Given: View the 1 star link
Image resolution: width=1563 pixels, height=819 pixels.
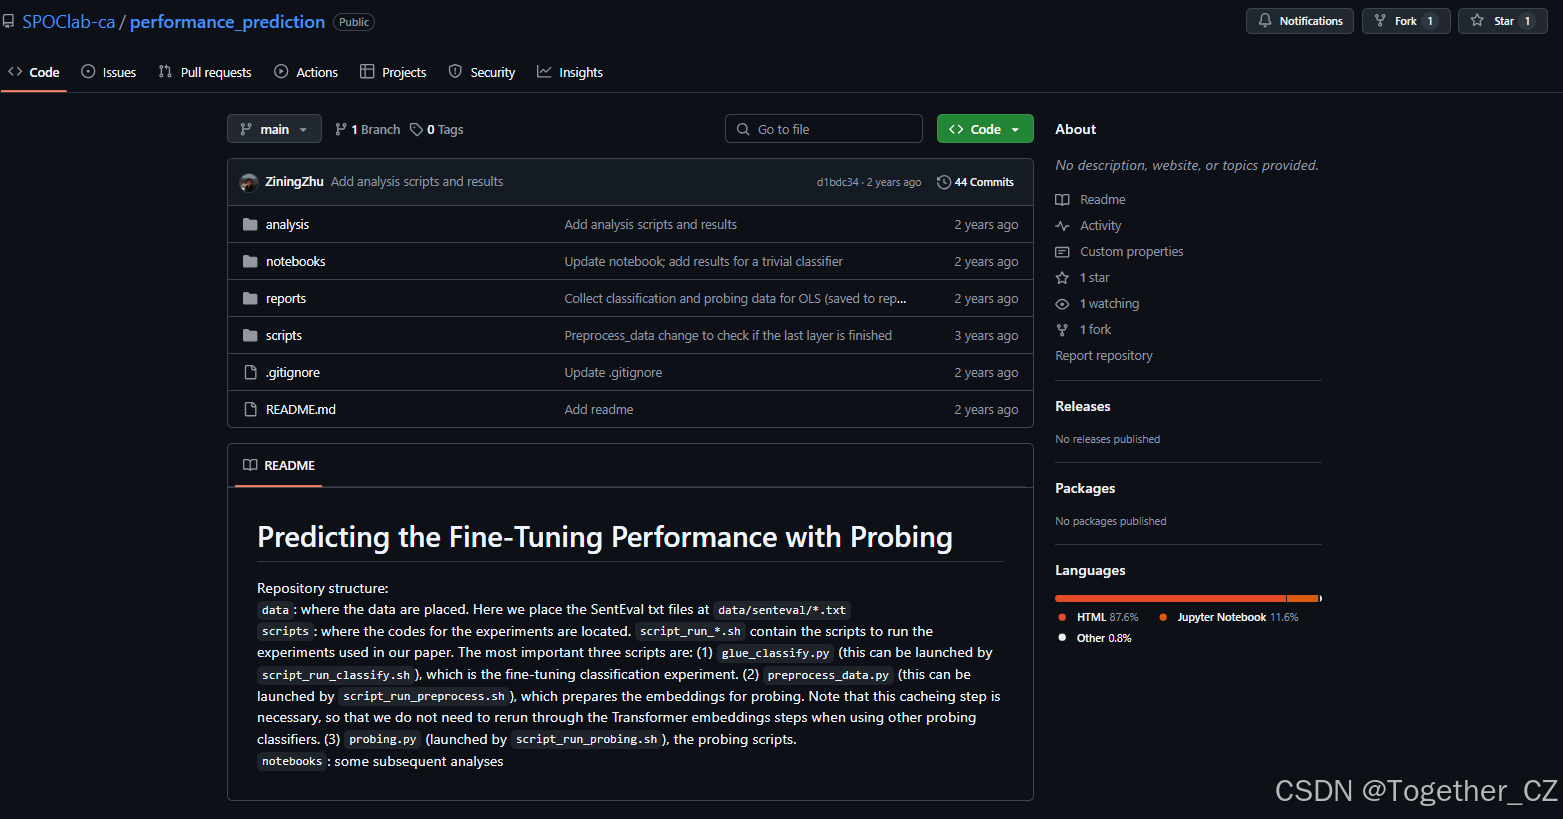Looking at the screenshot, I should point(1094,278).
